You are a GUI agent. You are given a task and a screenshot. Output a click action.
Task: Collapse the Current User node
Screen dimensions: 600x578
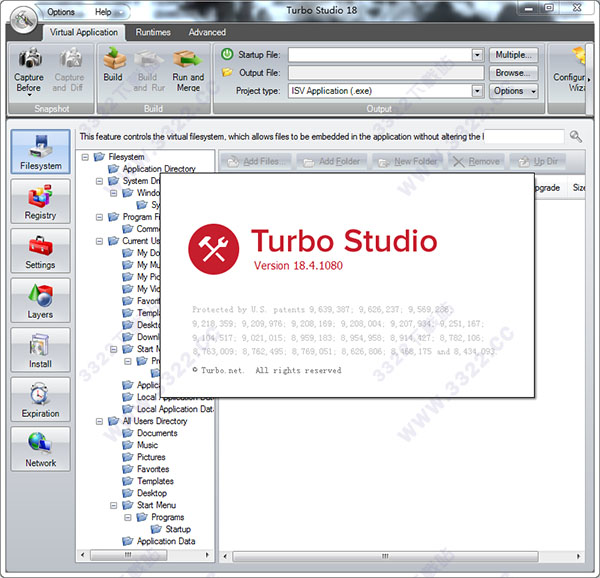click(99, 241)
